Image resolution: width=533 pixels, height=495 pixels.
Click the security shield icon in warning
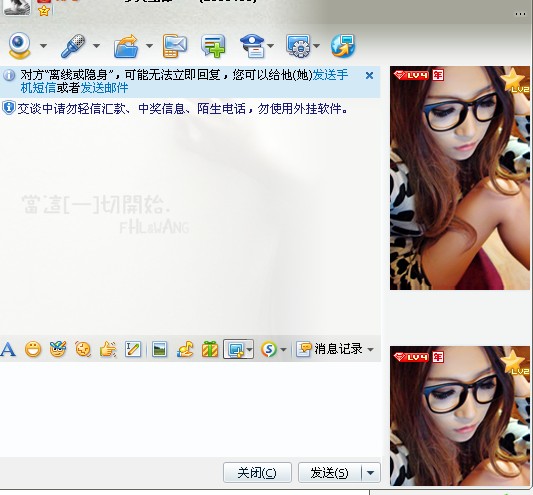point(8,107)
